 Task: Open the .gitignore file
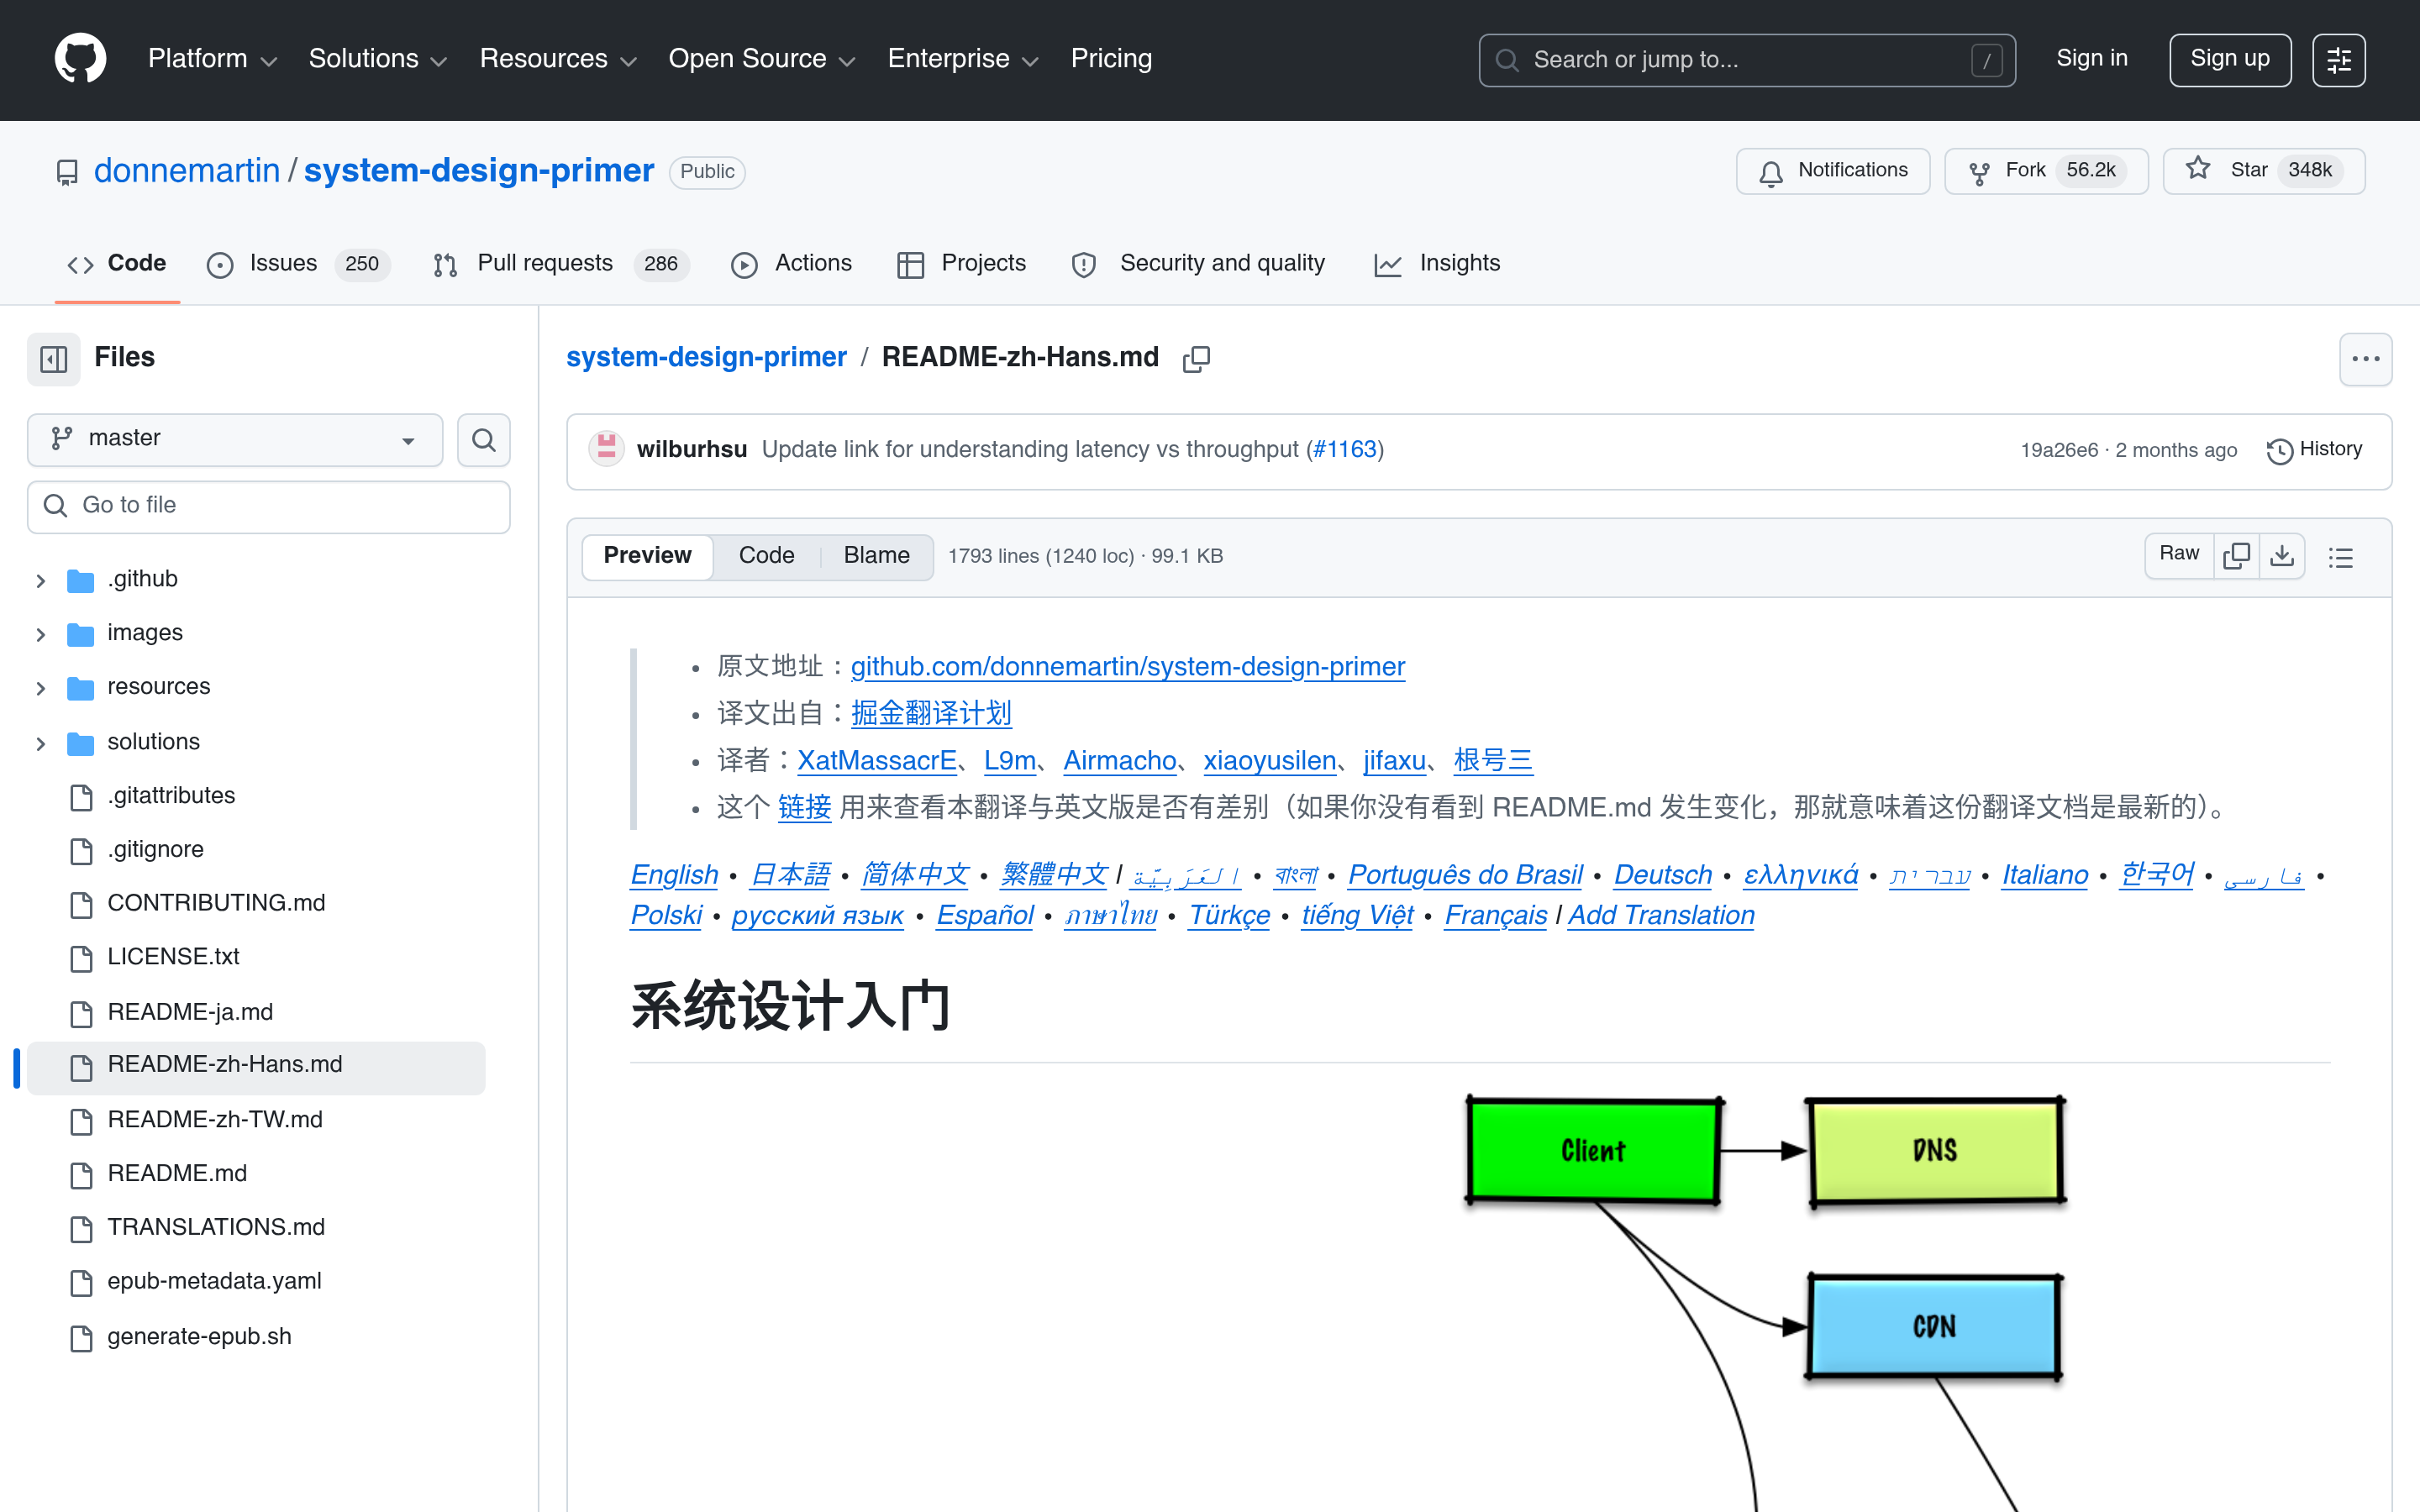[x=155, y=850]
